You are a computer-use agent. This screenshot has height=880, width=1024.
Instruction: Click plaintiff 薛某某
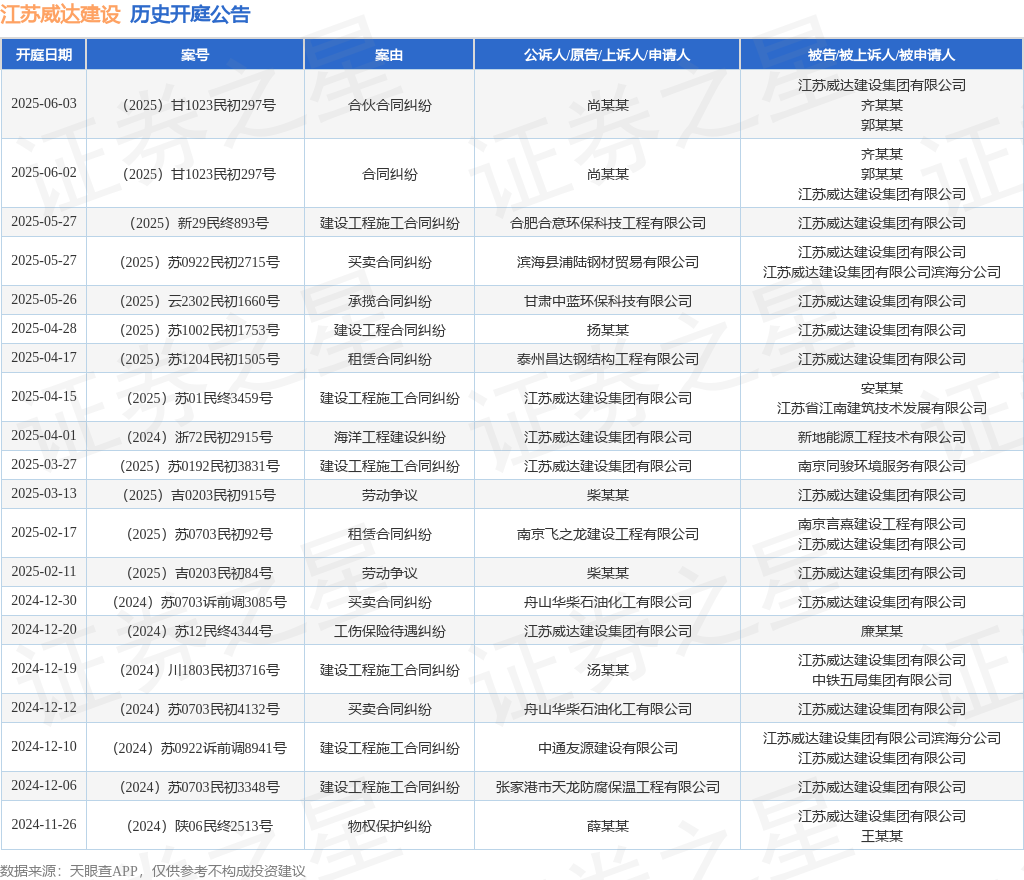pyautogui.click(x=607, y=826)
